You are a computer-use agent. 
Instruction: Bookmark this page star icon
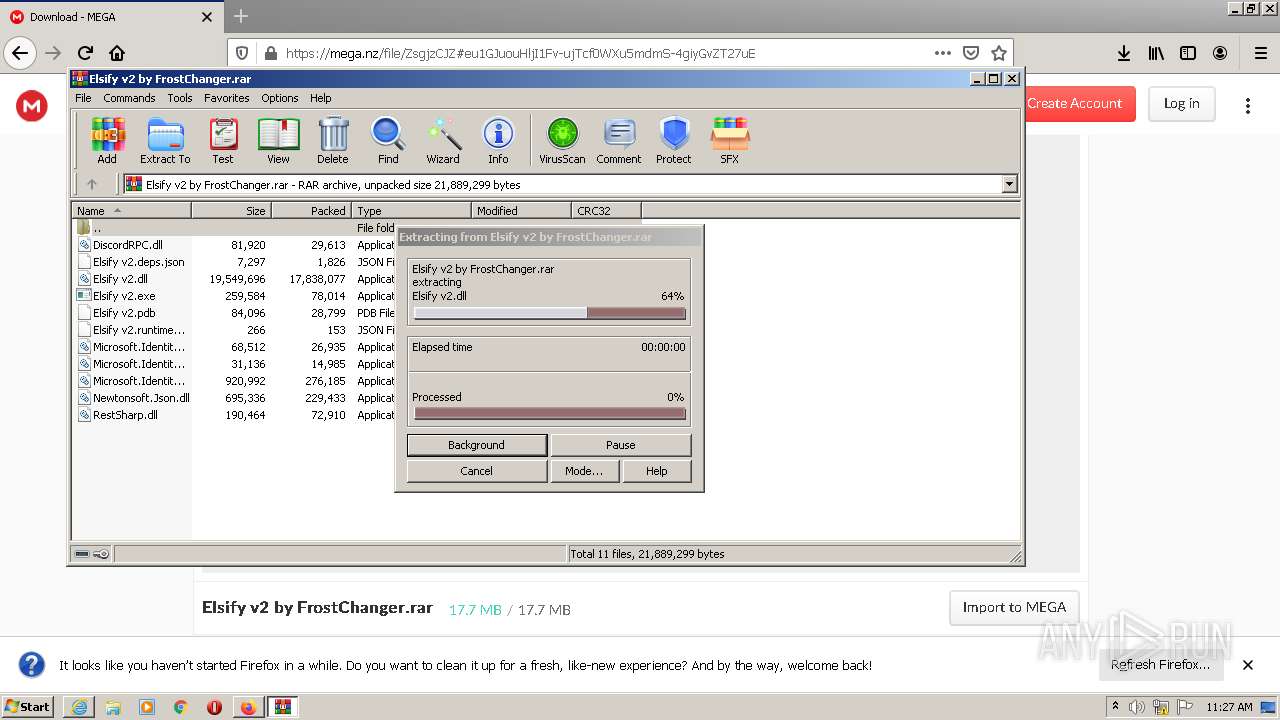[998, 53]
